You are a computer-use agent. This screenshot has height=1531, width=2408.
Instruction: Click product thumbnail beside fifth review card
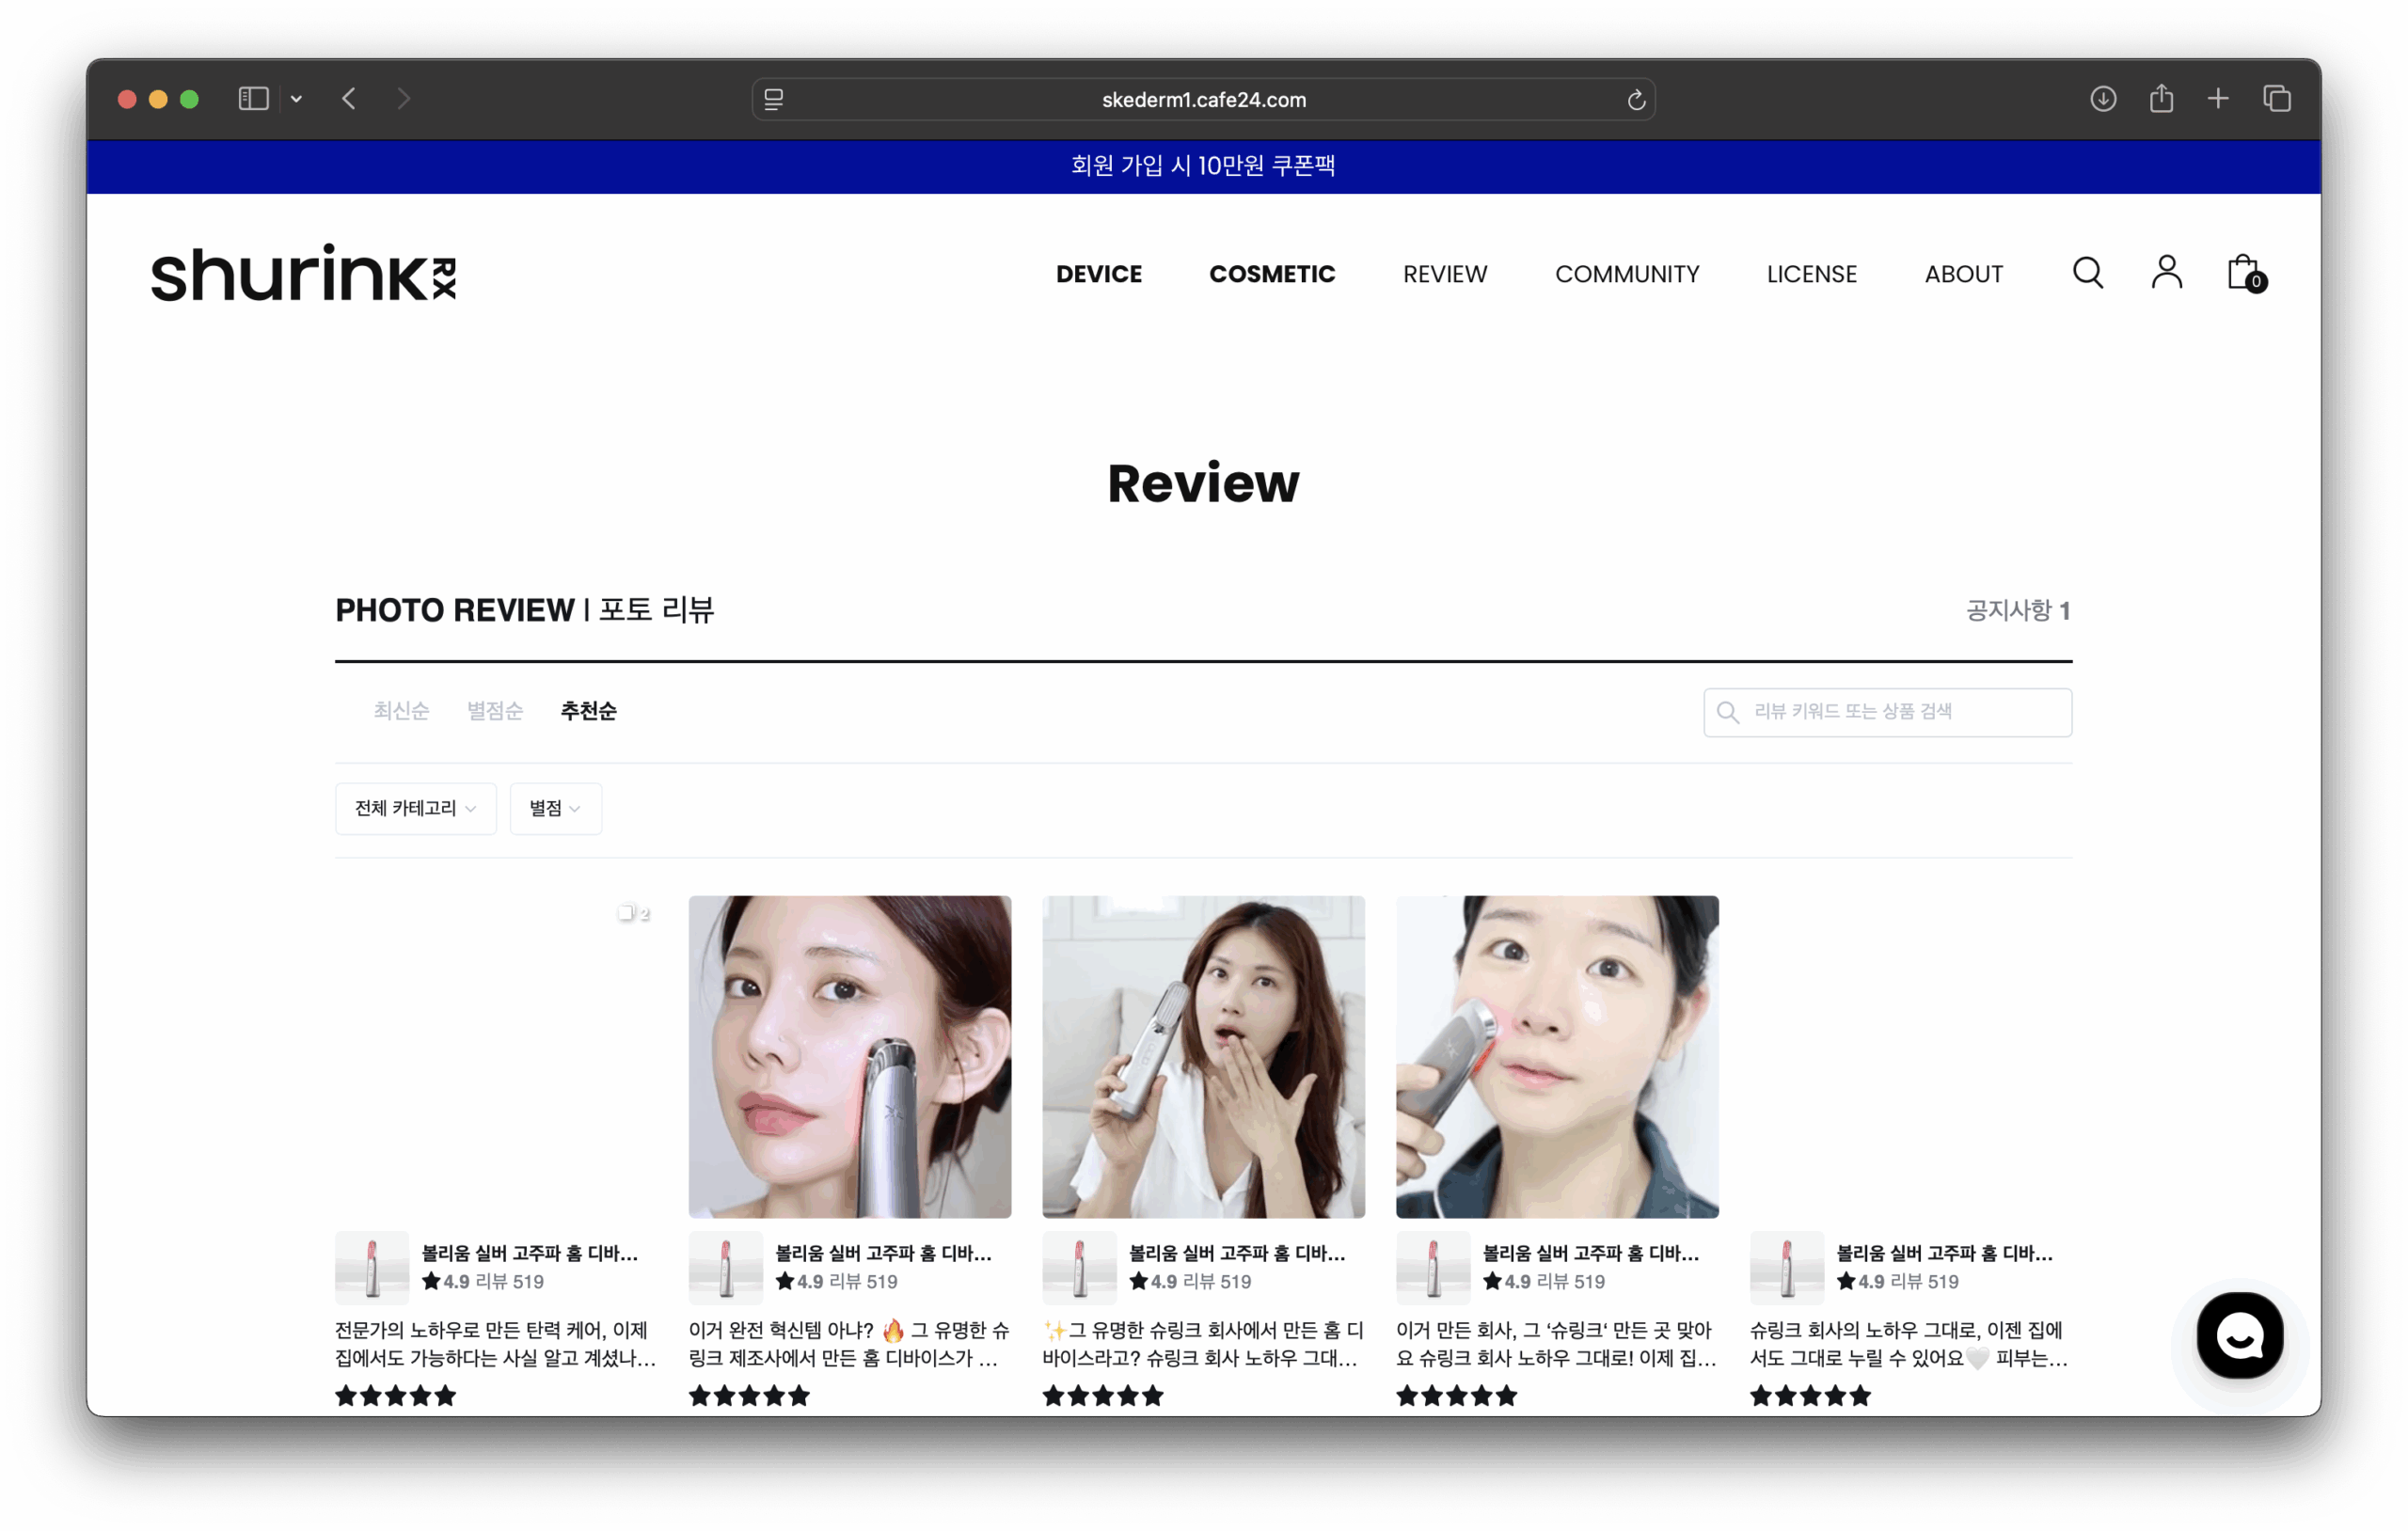[x=1787, y=1267]
